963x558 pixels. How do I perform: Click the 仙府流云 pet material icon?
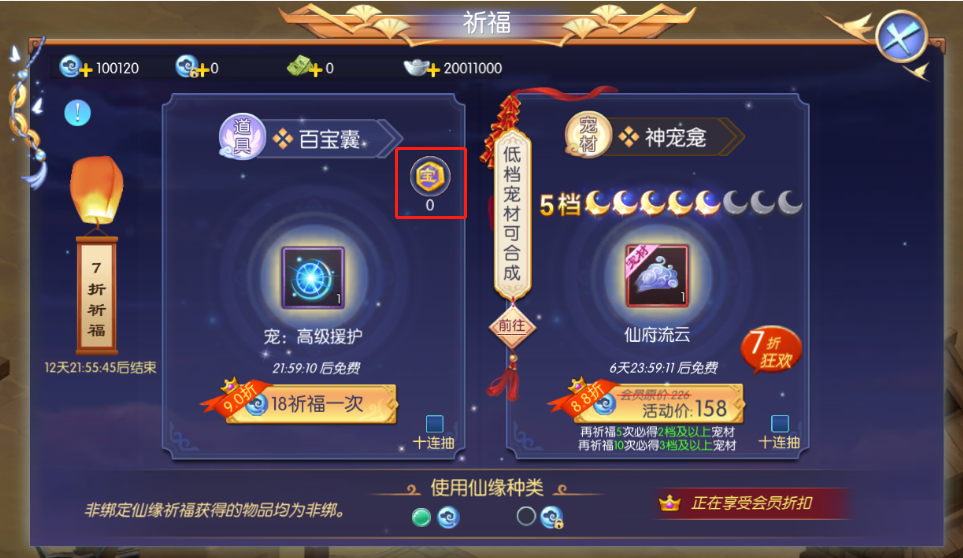point(657,276)
